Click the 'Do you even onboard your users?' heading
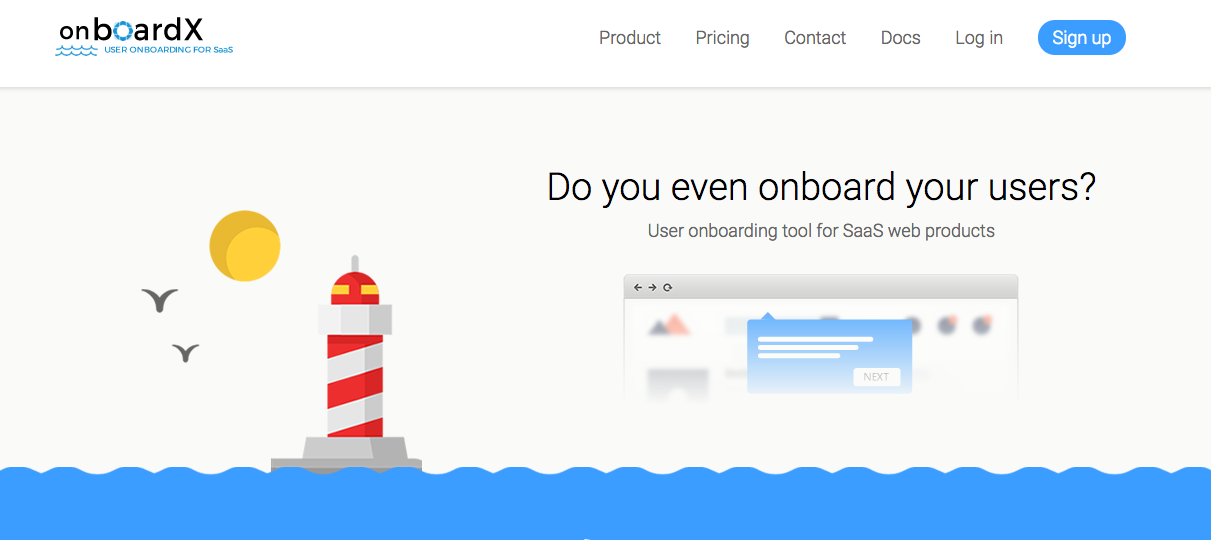This screenshot has width=1211, height=540. tap(821, 188)
